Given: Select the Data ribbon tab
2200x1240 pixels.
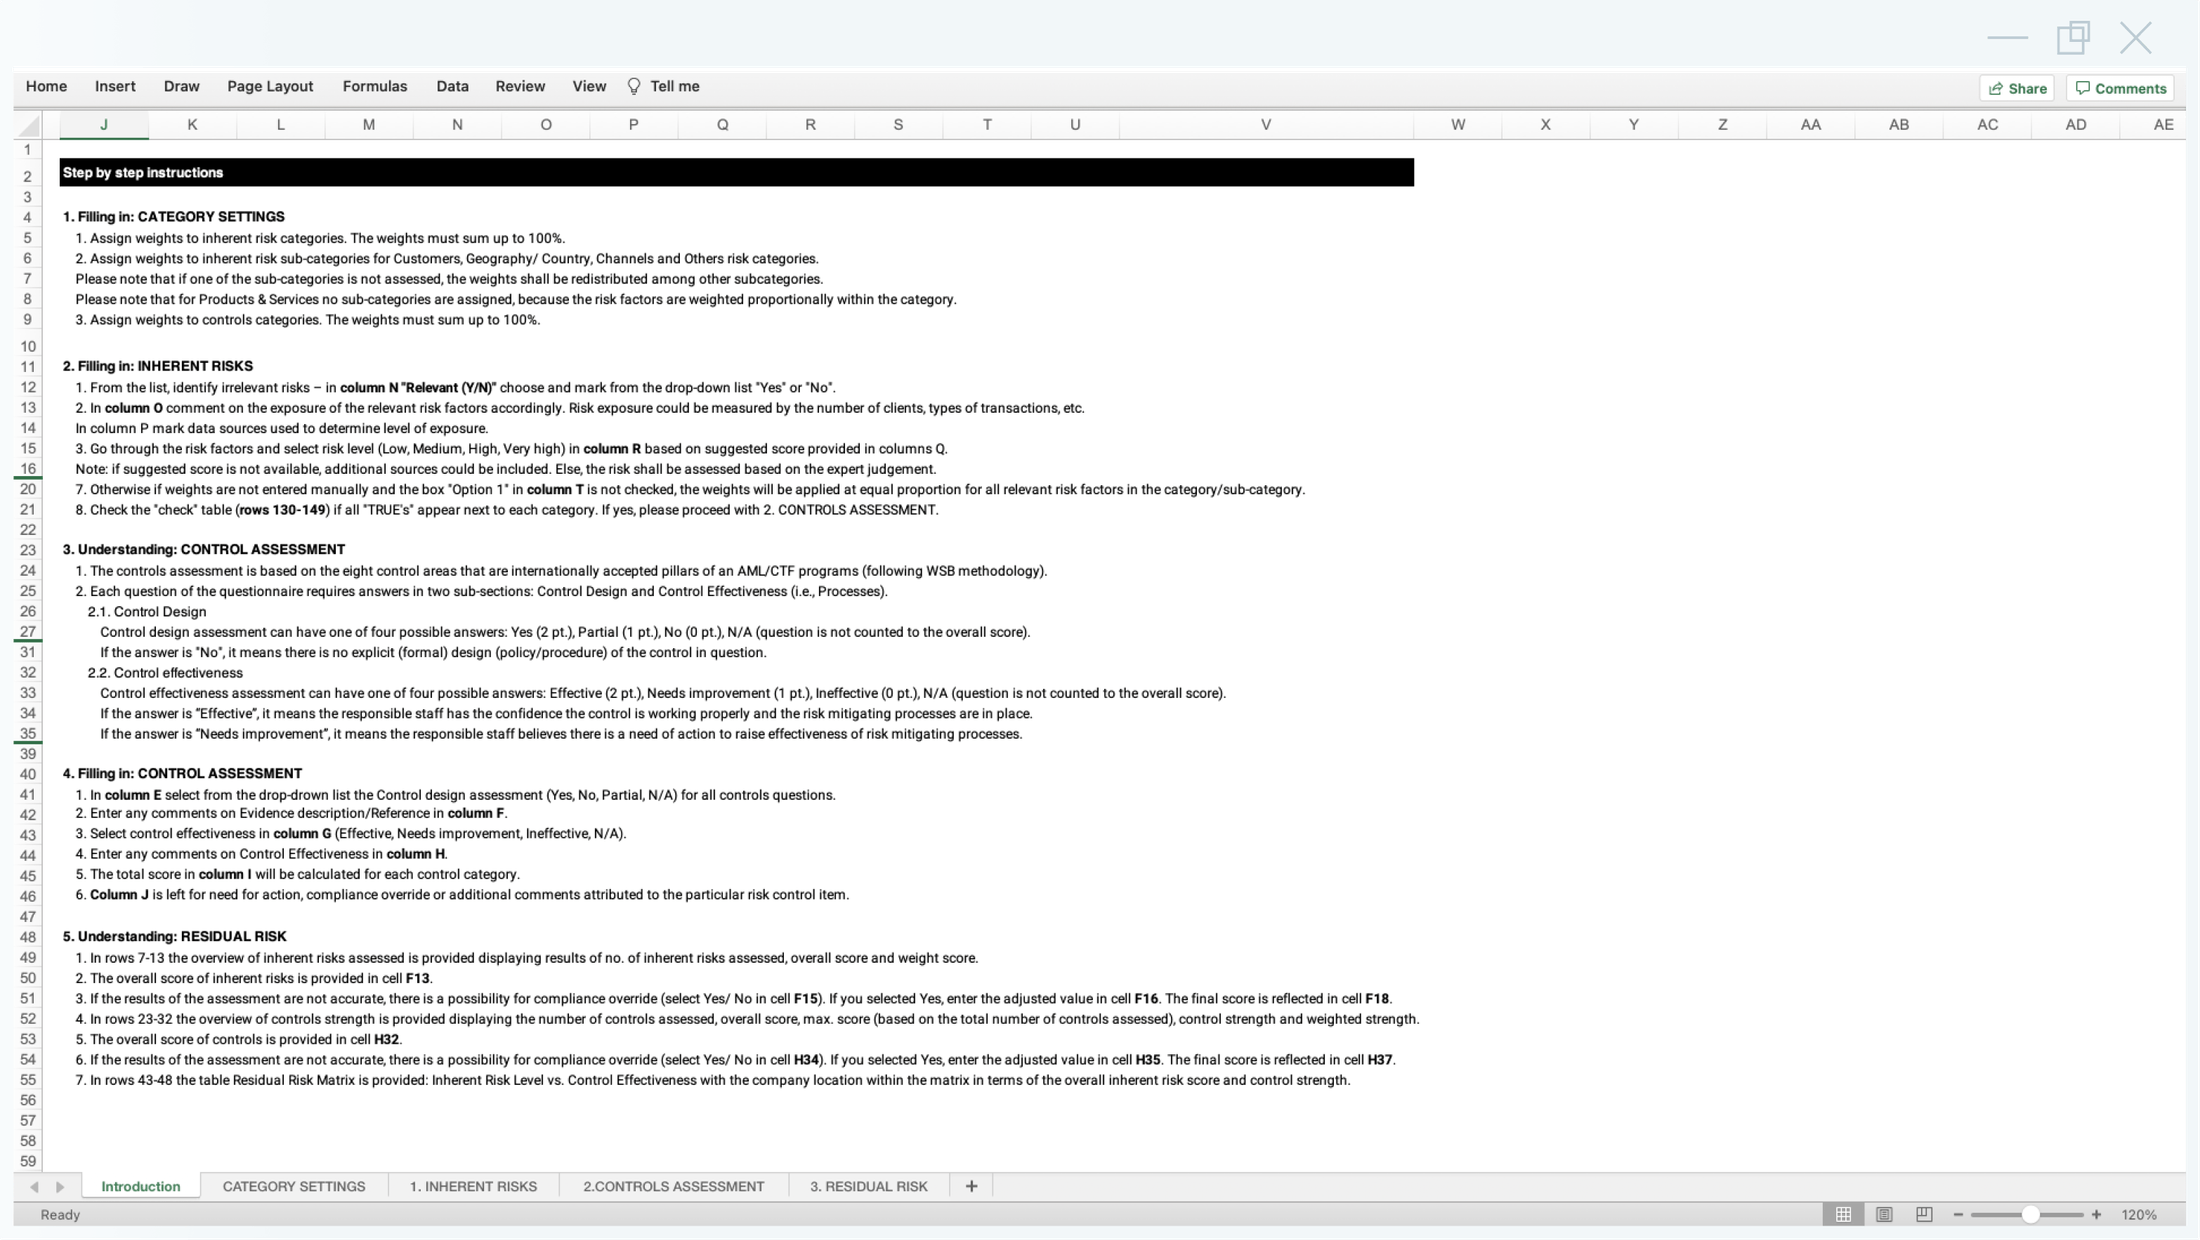Looking at the screenshot, I should tap(452, 86).
